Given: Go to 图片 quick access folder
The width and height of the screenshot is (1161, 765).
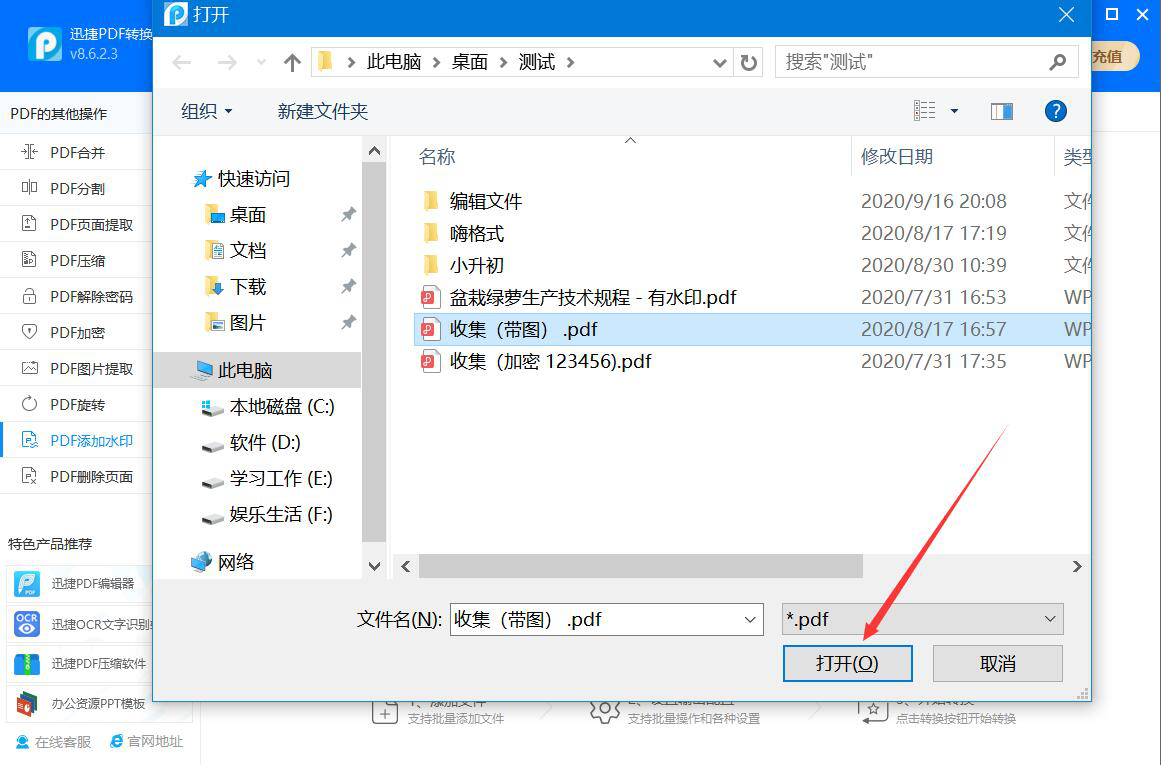Looking at the screenshot, I should pos(235,323).
